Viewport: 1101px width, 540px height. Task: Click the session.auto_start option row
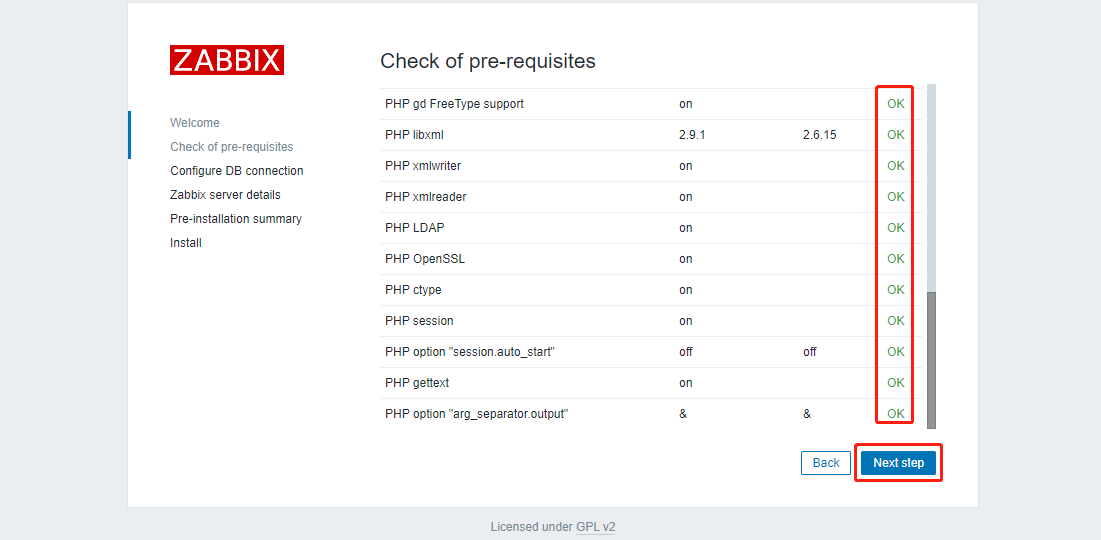click(x=651, y=352)
